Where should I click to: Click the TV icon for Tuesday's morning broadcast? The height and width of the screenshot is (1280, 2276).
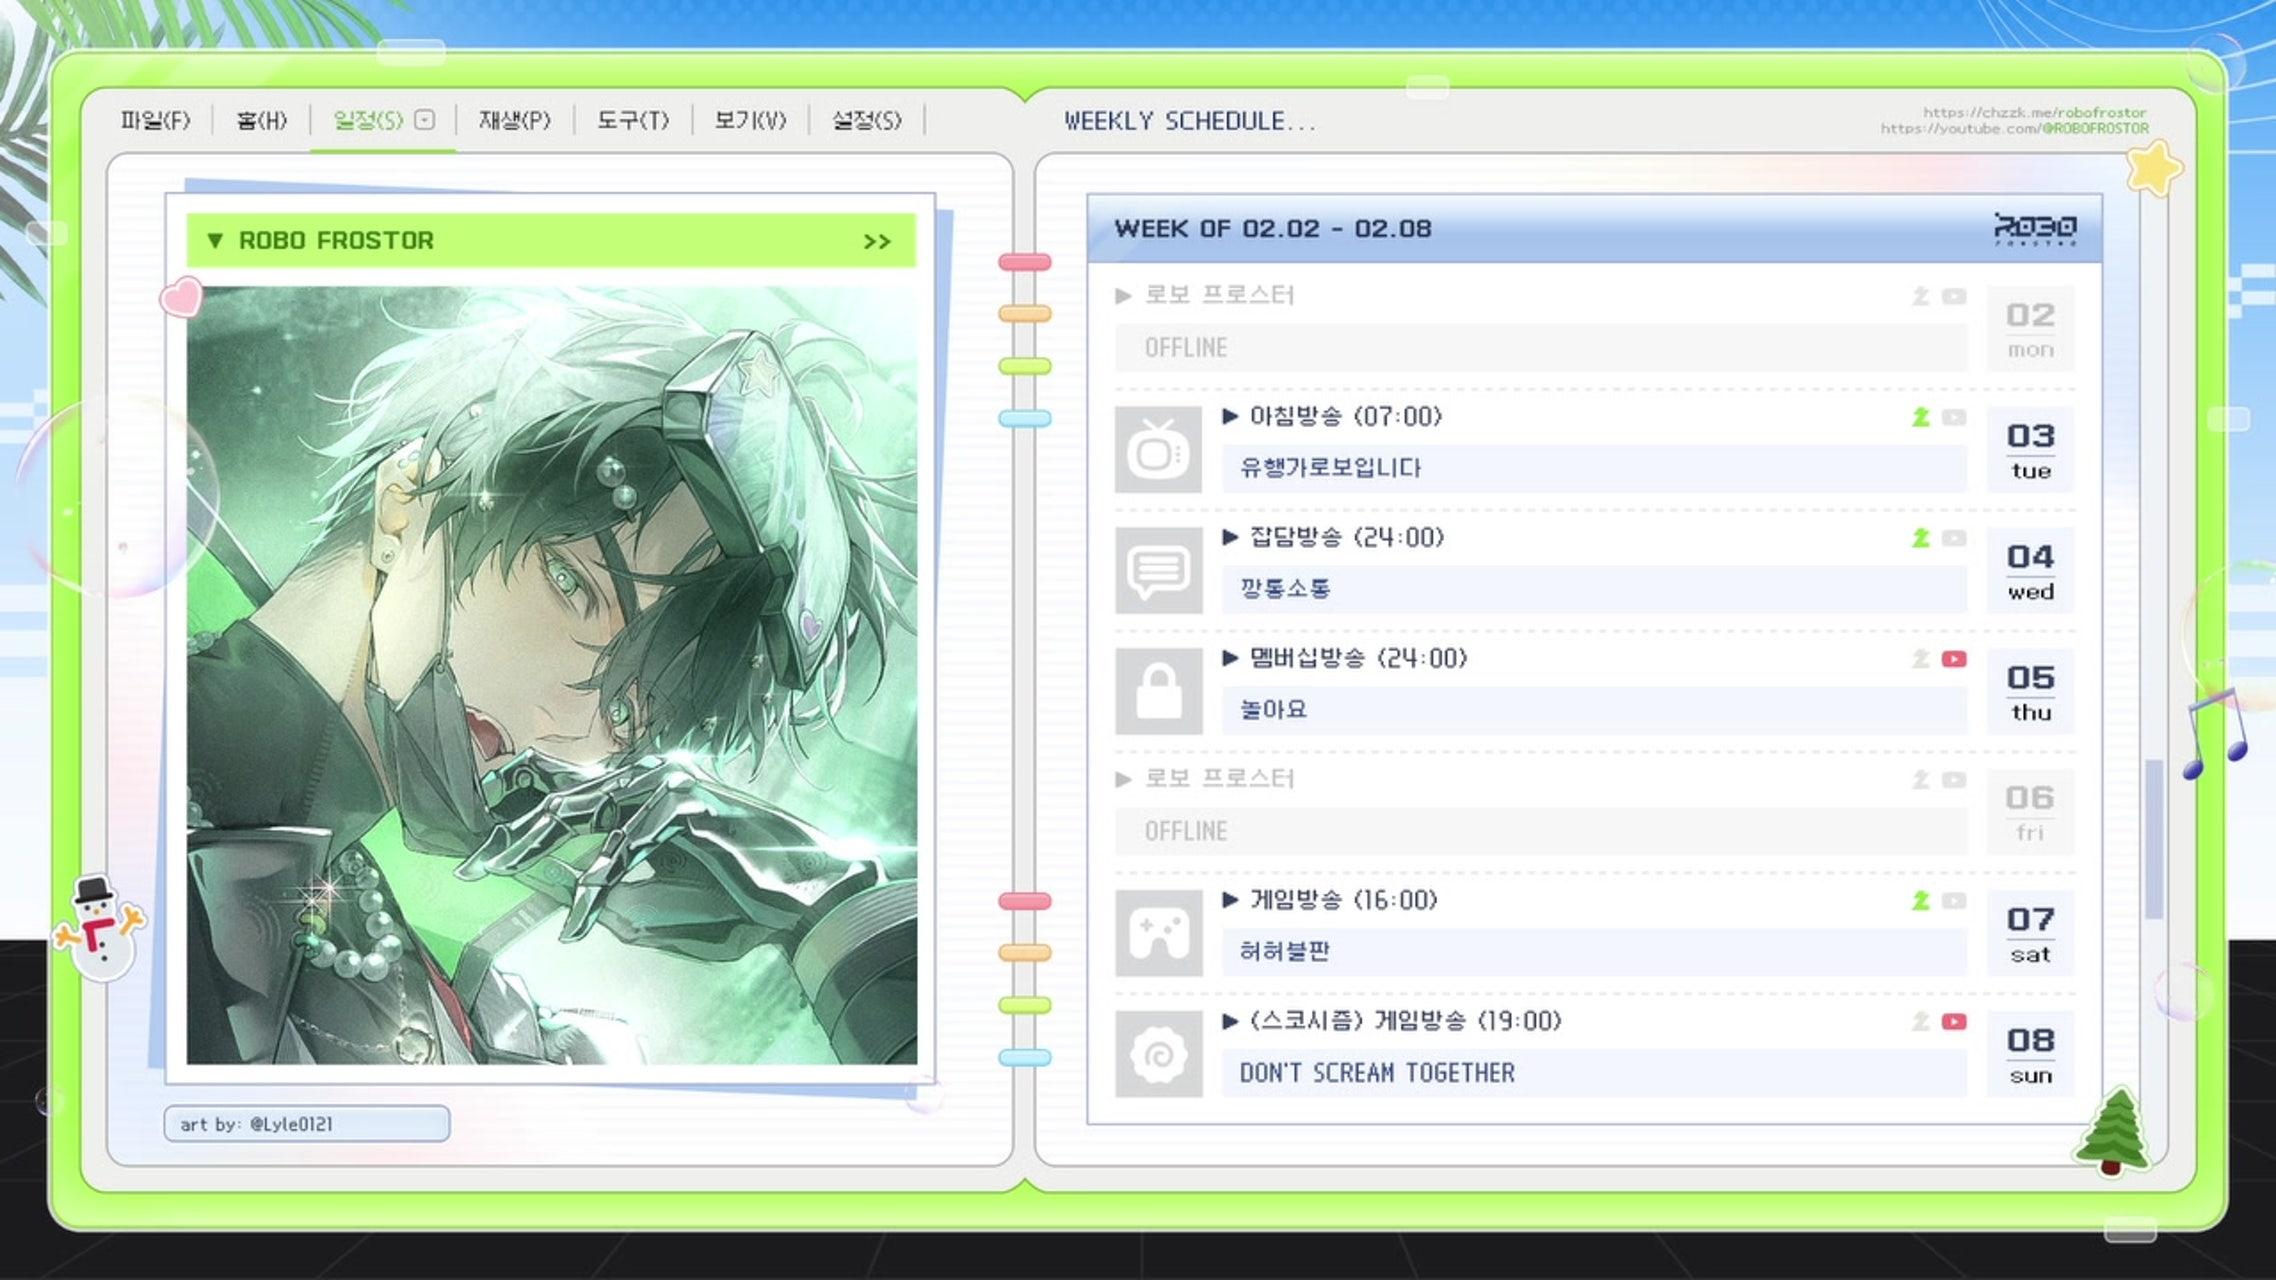(x=1158, y=450)
